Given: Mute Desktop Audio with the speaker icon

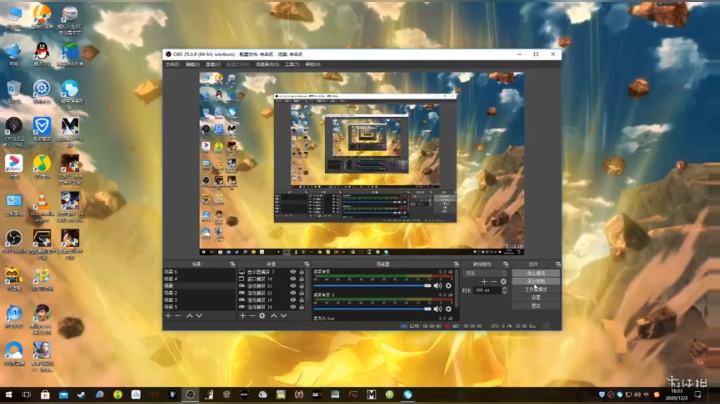Looking at the screenshot, I should [x=438, y=286].
